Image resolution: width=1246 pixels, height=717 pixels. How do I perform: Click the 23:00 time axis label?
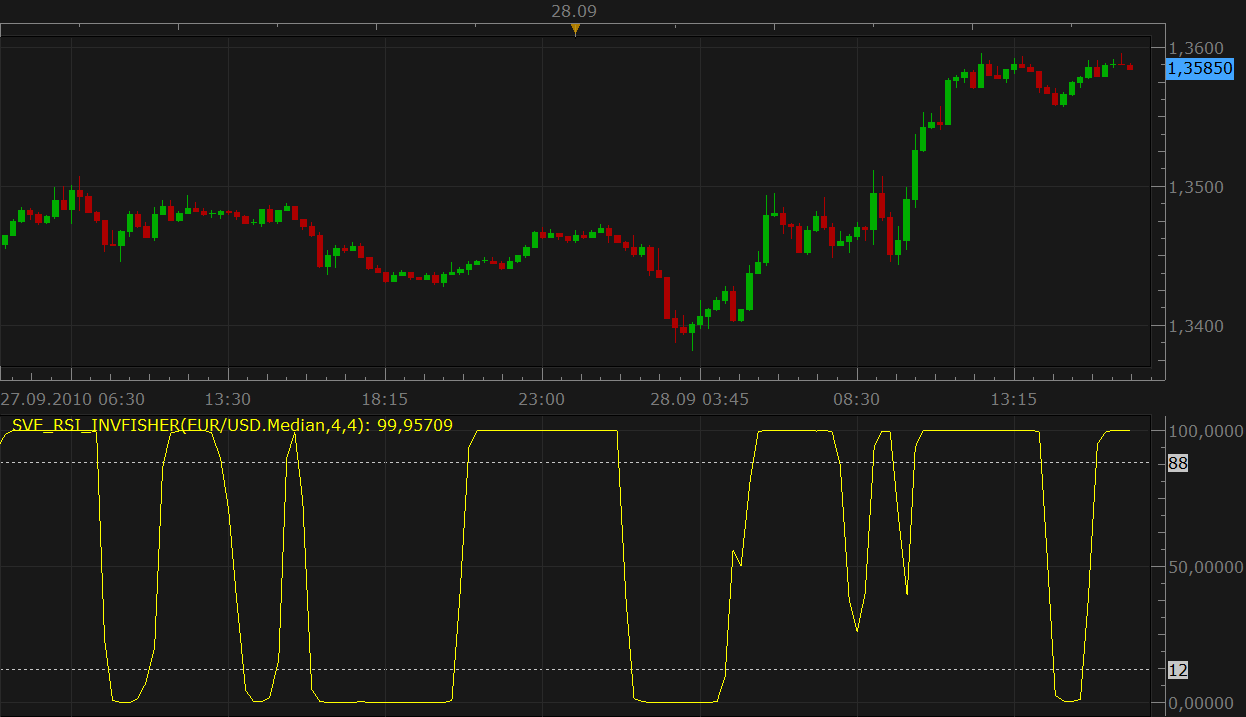pyautogui.click(x=542, y=399)
